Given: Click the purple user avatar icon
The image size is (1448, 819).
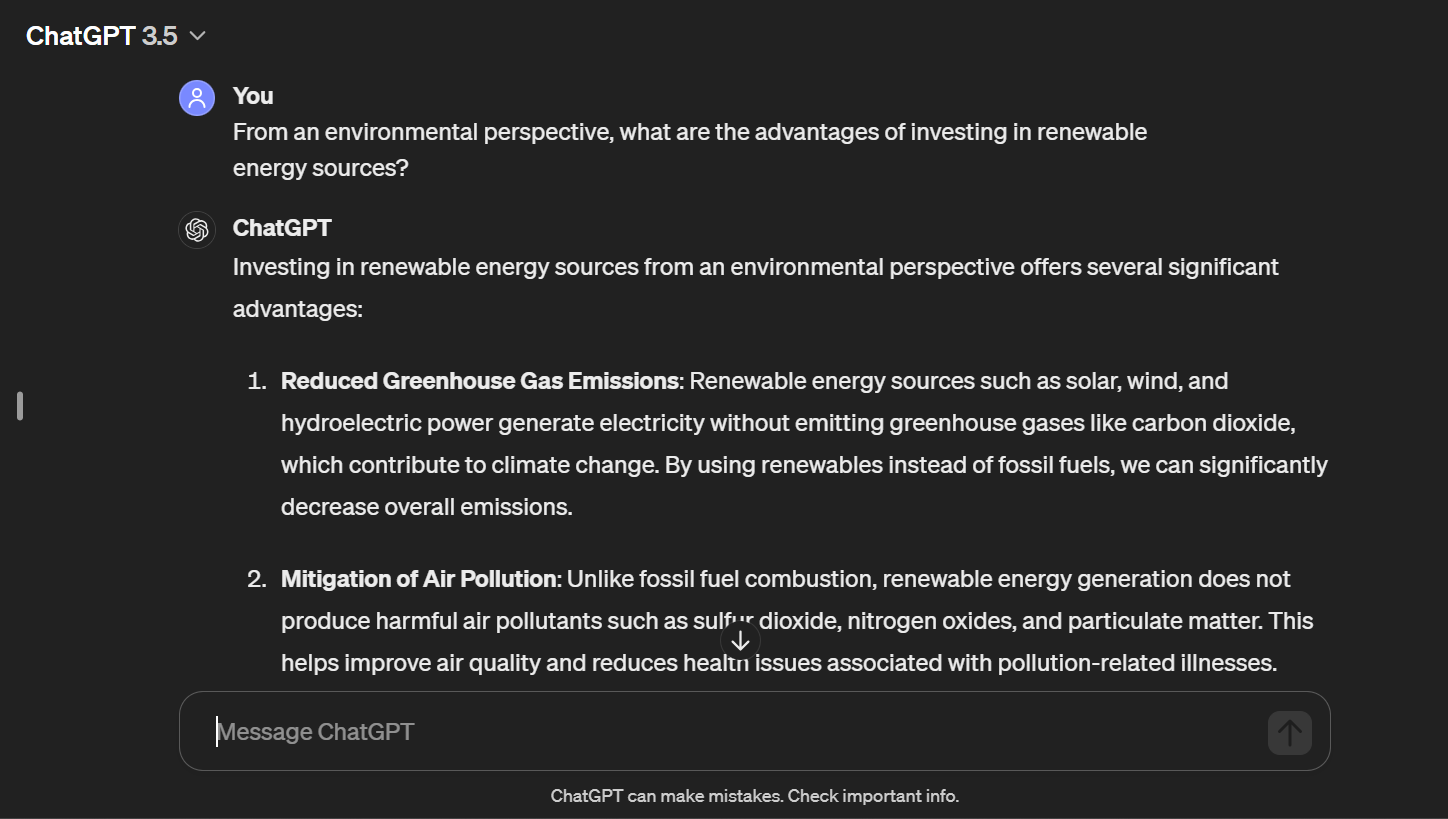Looking at the screenshot, I should [197, 98].
